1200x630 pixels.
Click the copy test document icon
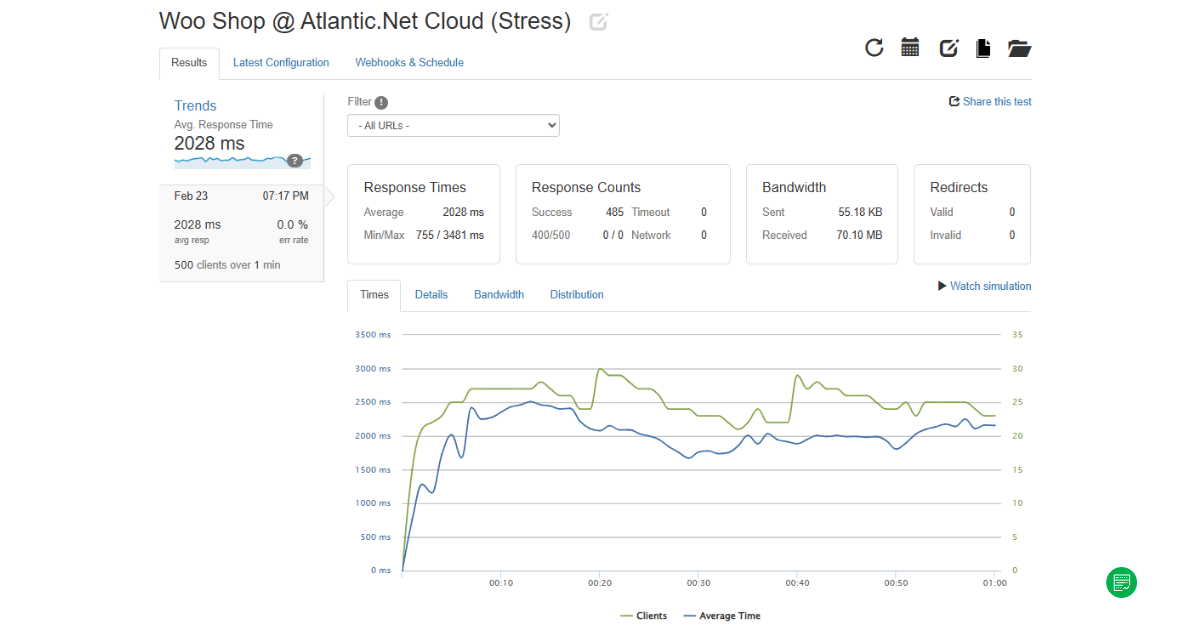[x=983, y=48]
